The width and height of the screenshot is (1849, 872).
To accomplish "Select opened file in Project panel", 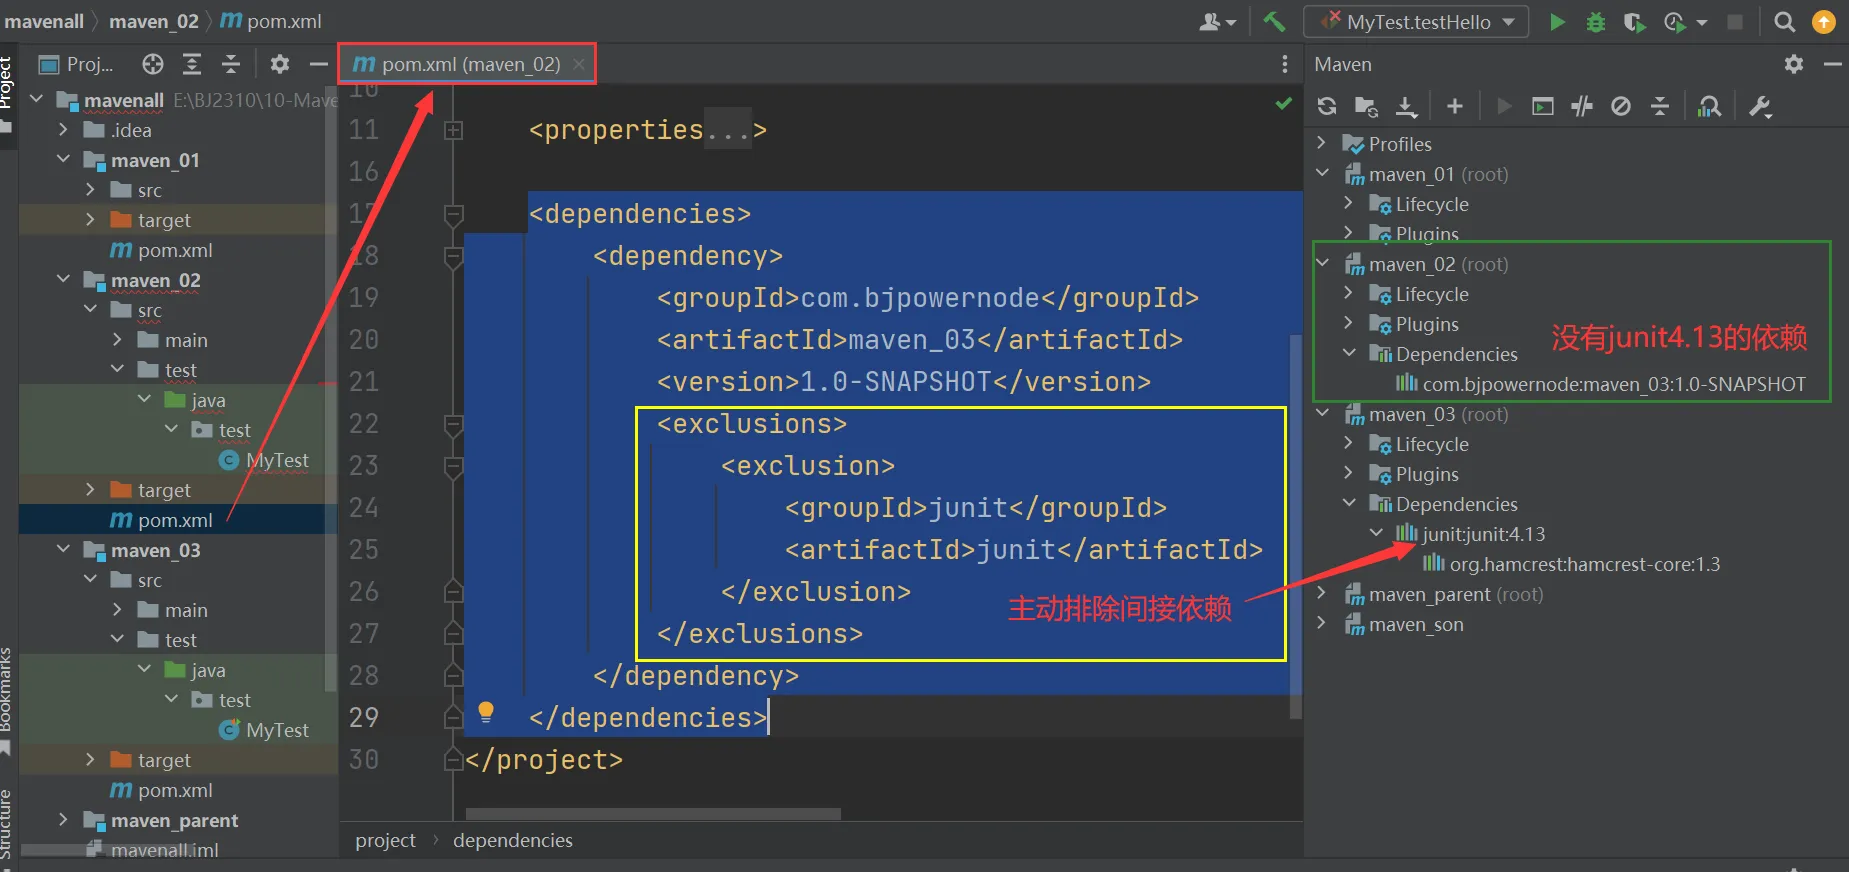I will pyautogui.click(x=153, y=64).
